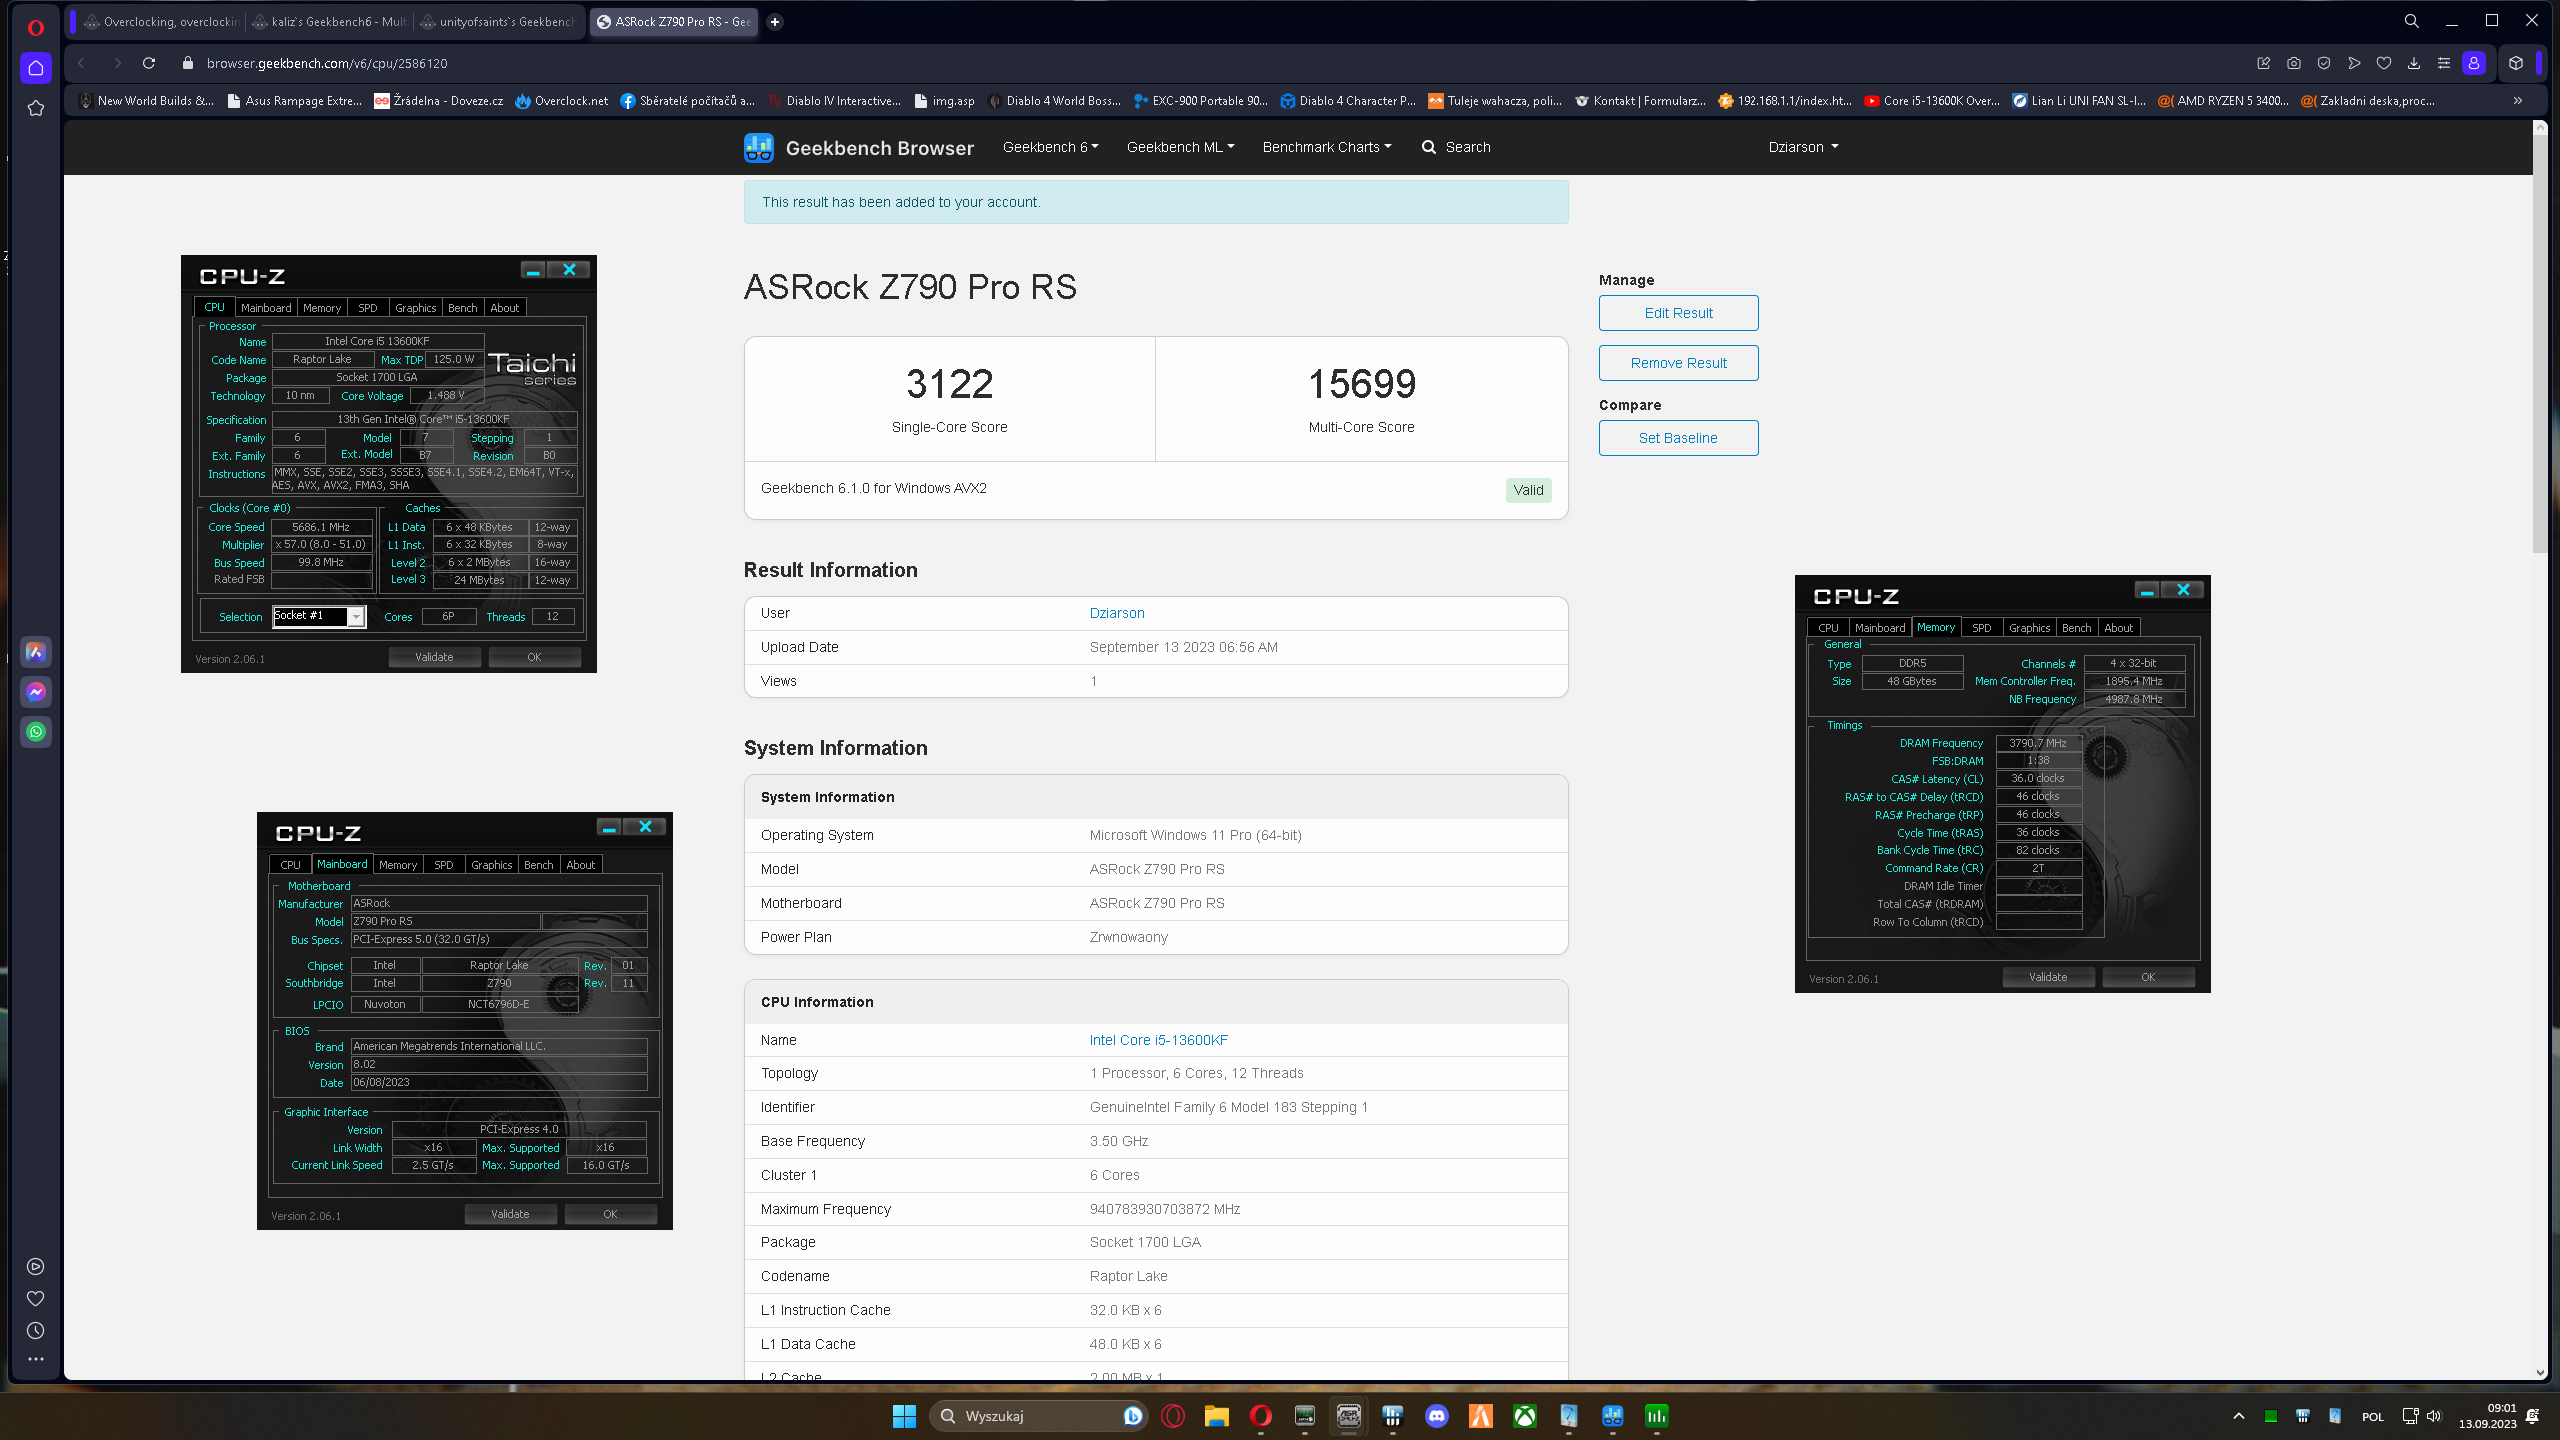
Task: Open Opera sidebar player icon
Action: pos(36,1267)
